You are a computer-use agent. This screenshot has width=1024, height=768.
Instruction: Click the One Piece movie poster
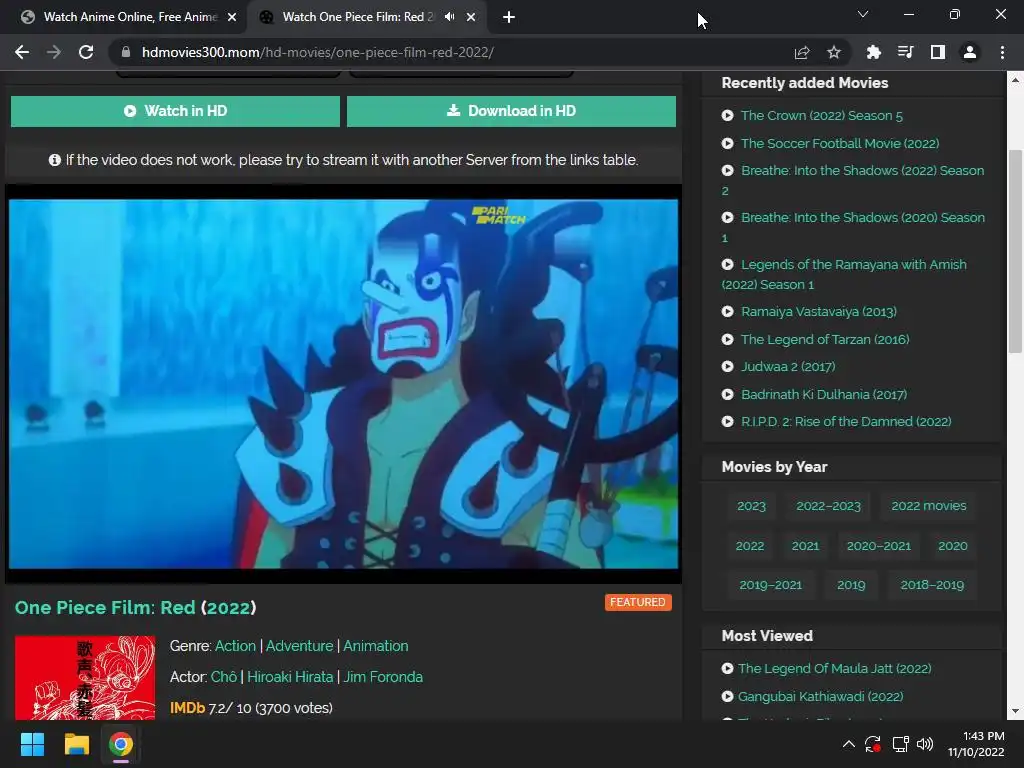pyautogui.click(x=85, y=678)
